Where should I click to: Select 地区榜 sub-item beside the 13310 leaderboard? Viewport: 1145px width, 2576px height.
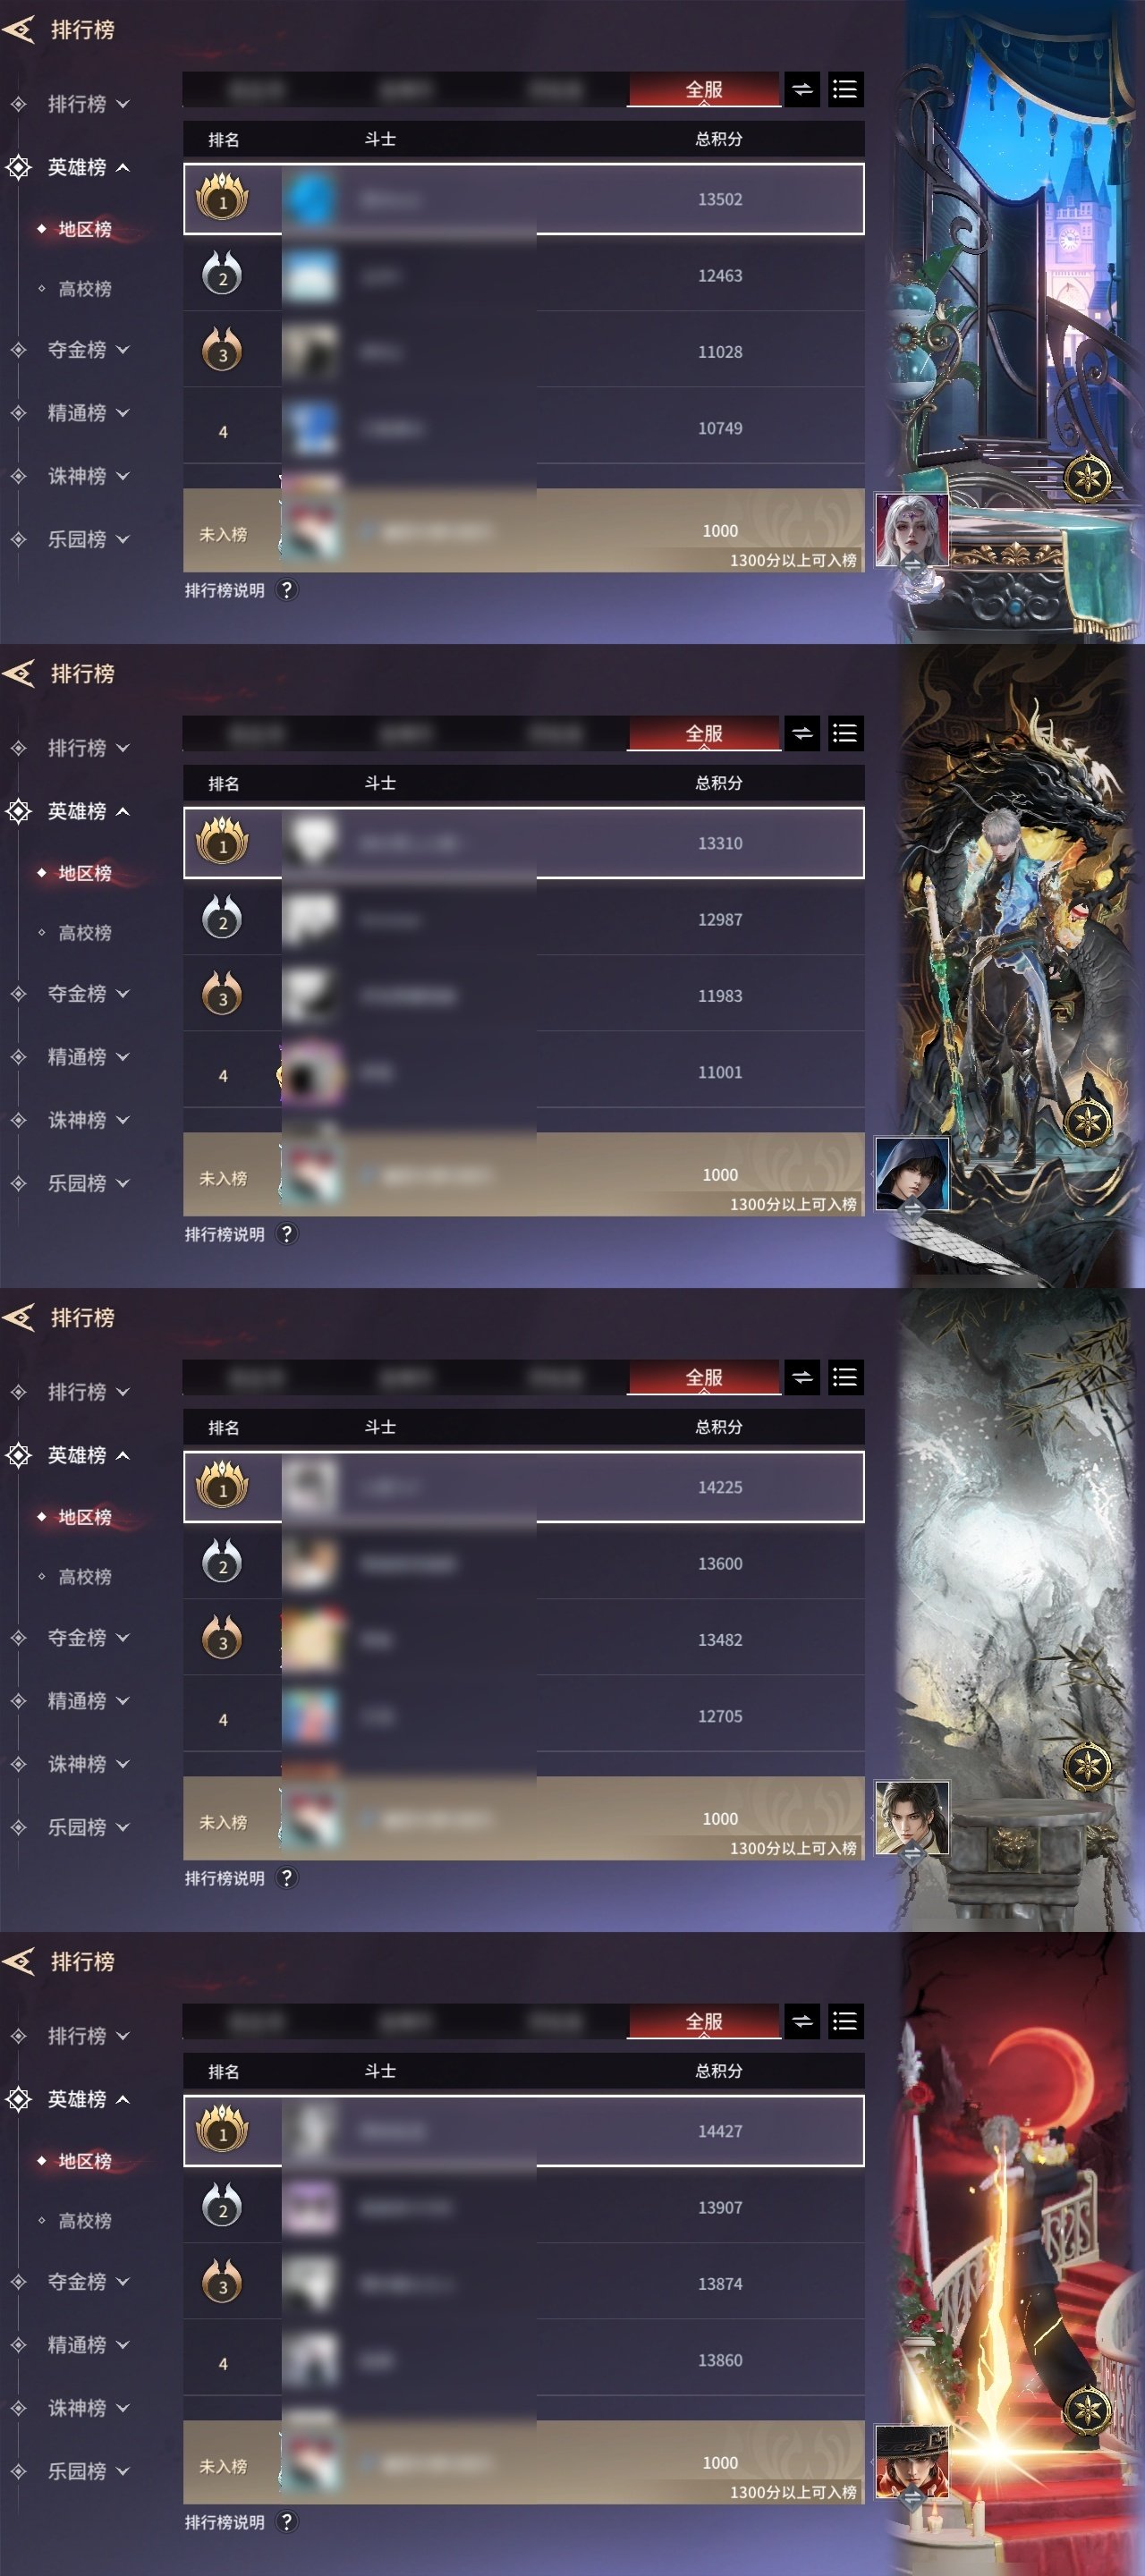(x=84, y=873)
